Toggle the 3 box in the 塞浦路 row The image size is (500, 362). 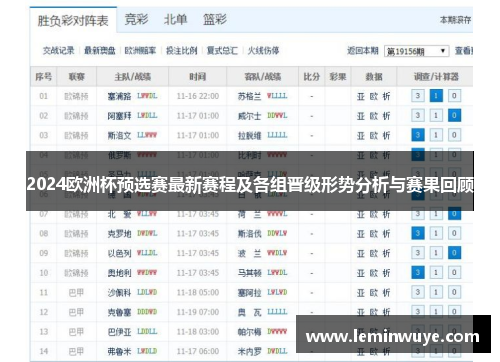click(x=418, y=96)
